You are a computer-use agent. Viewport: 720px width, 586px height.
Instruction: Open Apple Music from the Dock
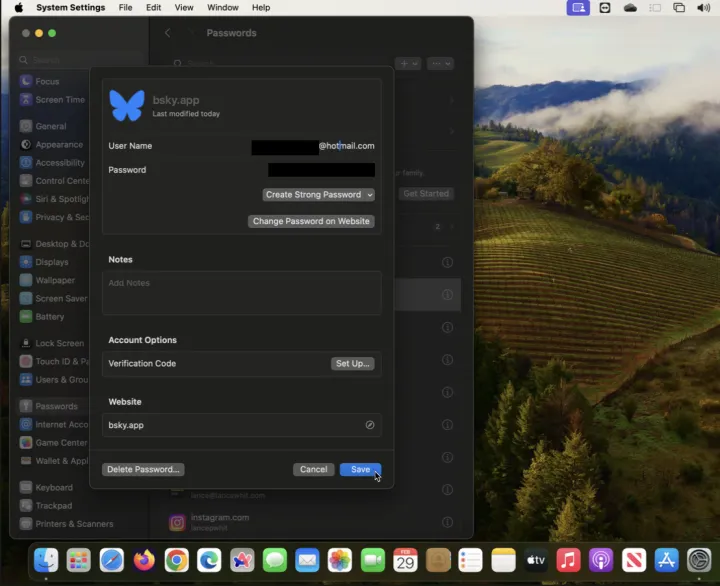pyautogui.click(x=568, y=560)
